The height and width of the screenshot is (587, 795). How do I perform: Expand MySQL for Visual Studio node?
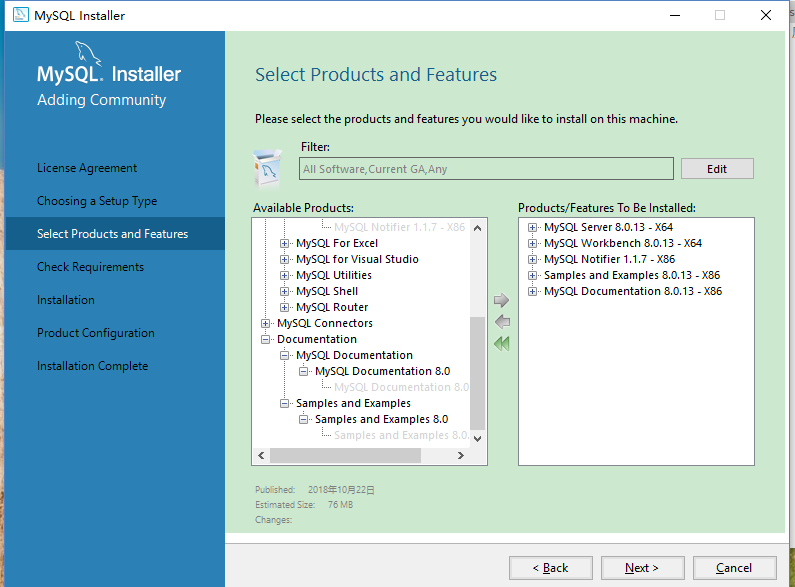(284, 260)
